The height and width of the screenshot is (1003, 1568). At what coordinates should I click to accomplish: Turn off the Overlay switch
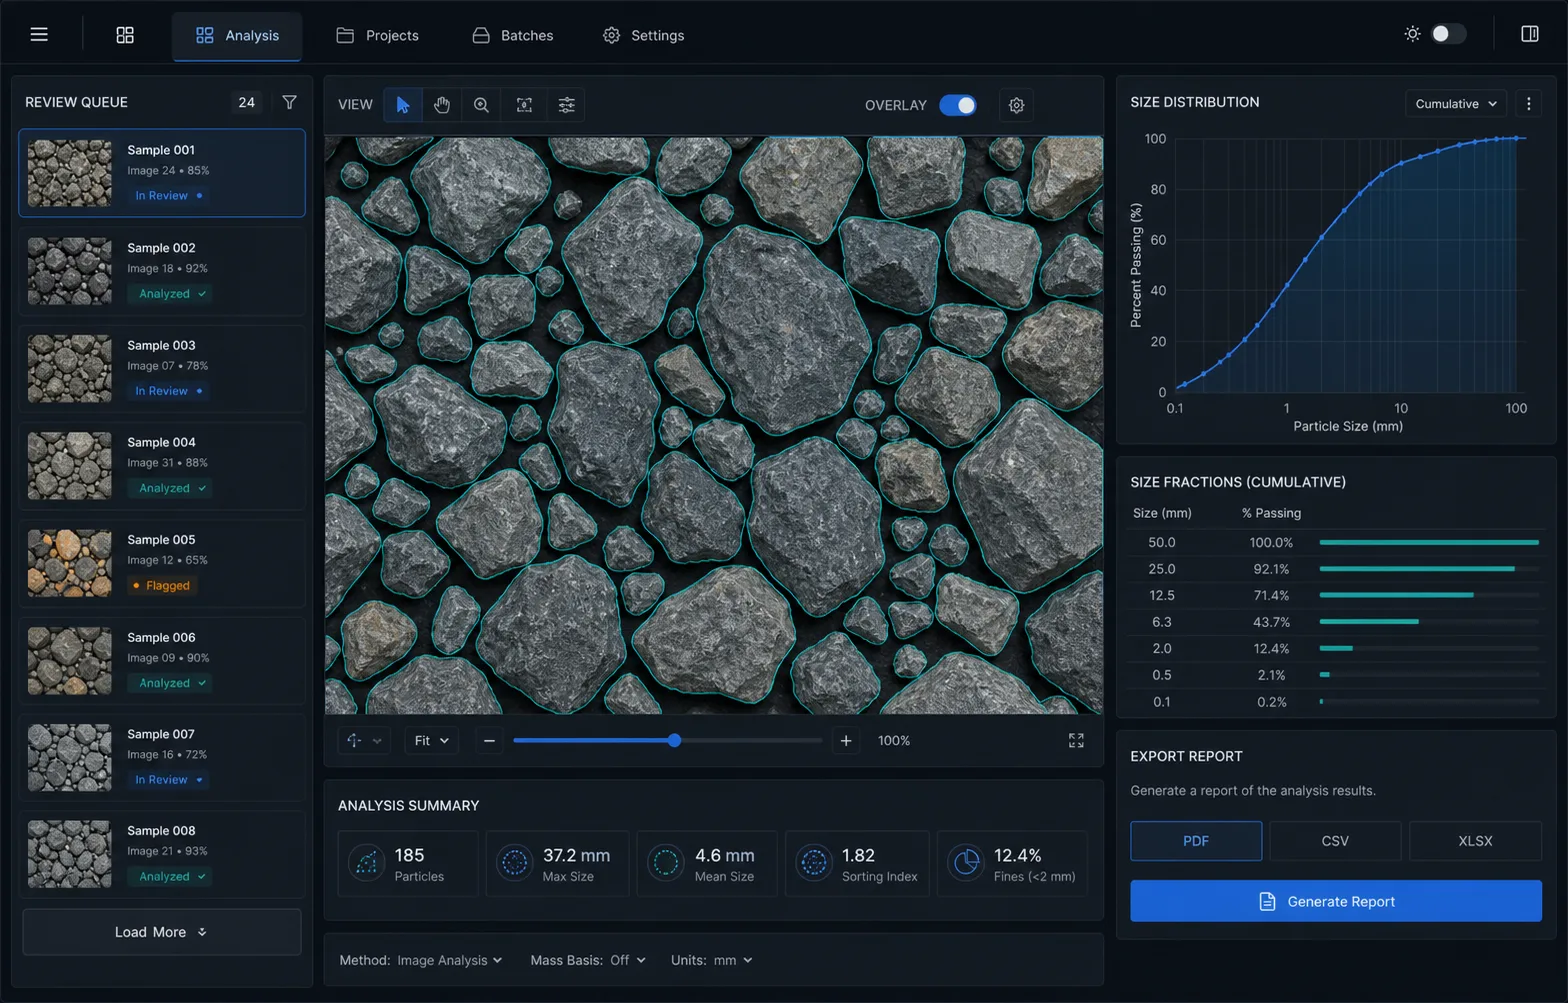point(958,105)
